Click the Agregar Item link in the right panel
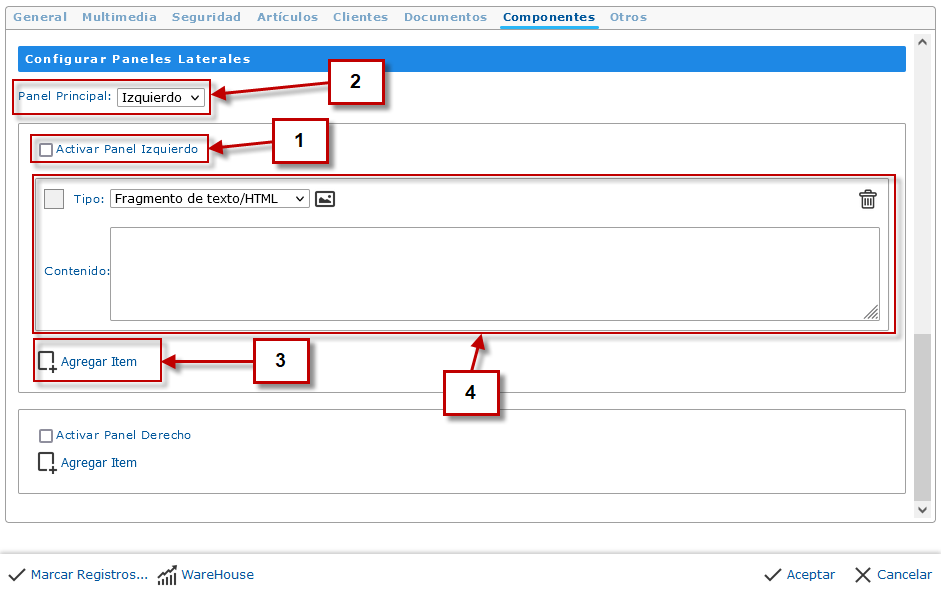 tap(99, 463)
